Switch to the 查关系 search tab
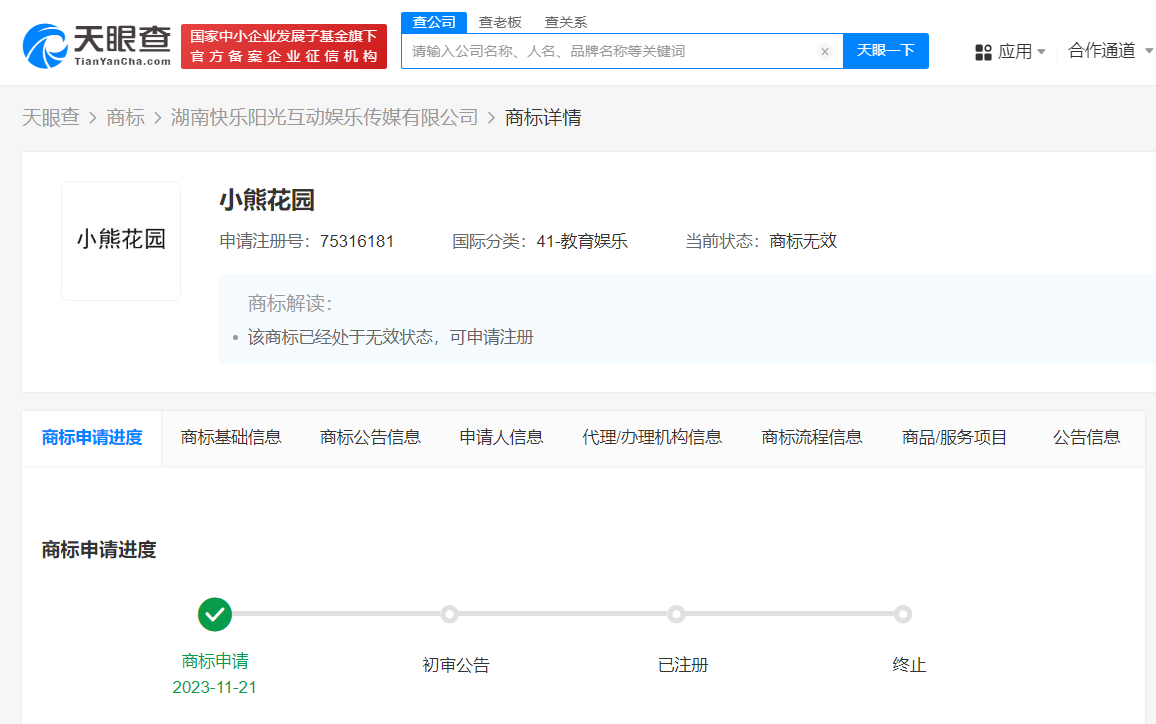This screenshot has height=724, width=1156. 566,21
